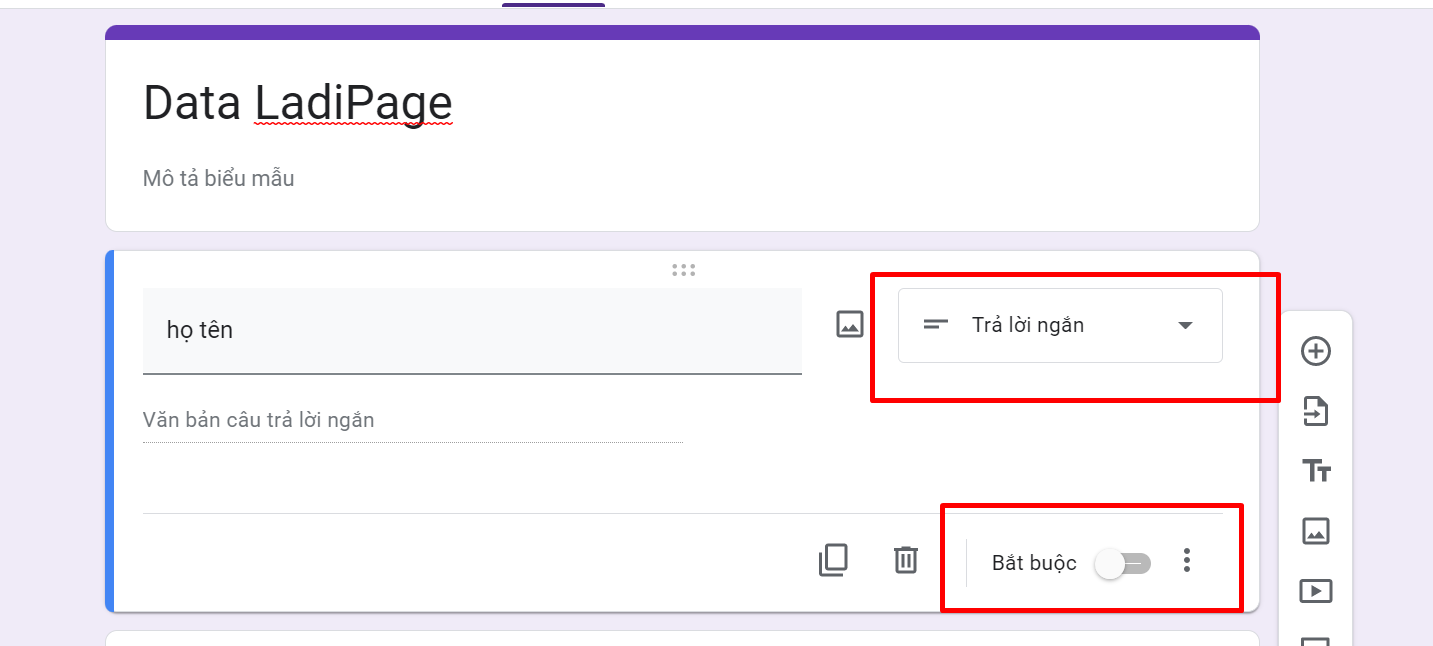
Task: Click the họ tên question title field
Action: click(x=472, y=330)
